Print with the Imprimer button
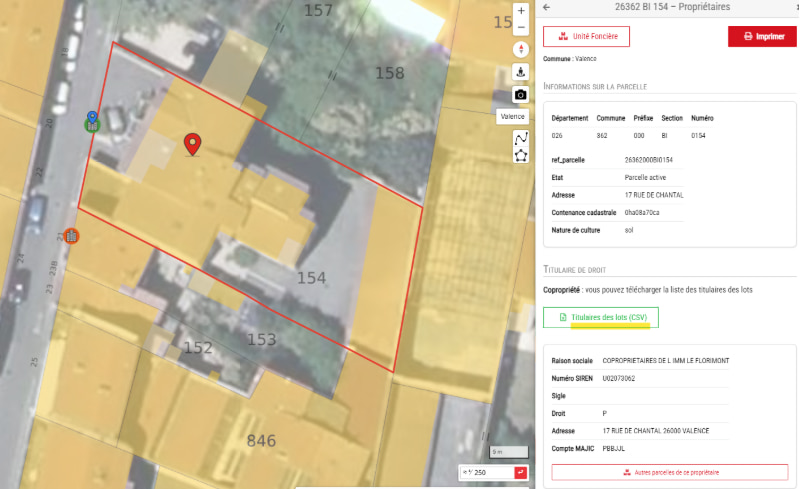The height and width of the screenshot is (489, 801). click(x=762, y=36)
